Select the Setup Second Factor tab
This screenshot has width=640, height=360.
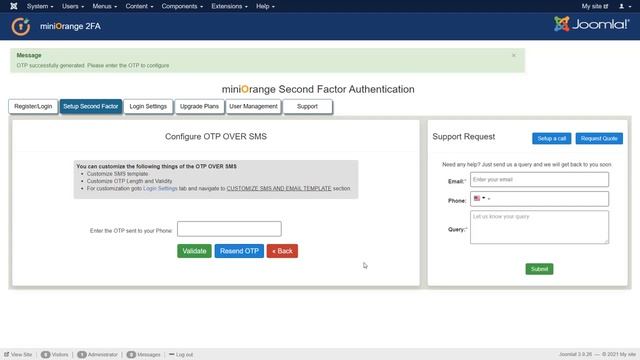click(91, 107)
